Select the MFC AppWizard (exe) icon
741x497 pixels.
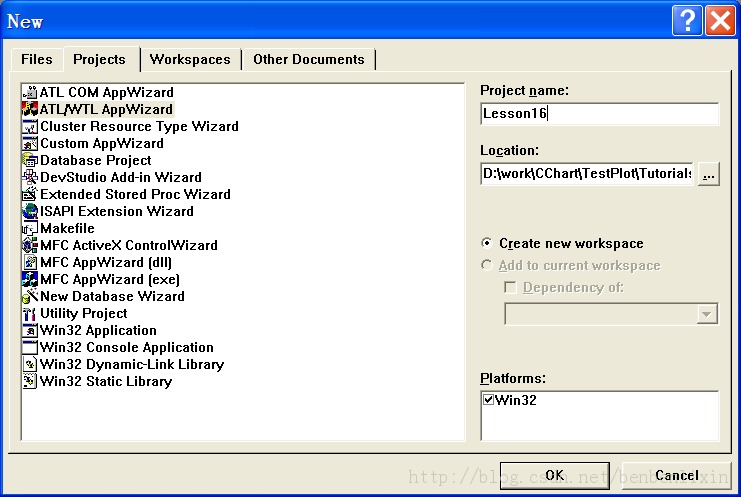pyautogui.click(x=30, y=279)
